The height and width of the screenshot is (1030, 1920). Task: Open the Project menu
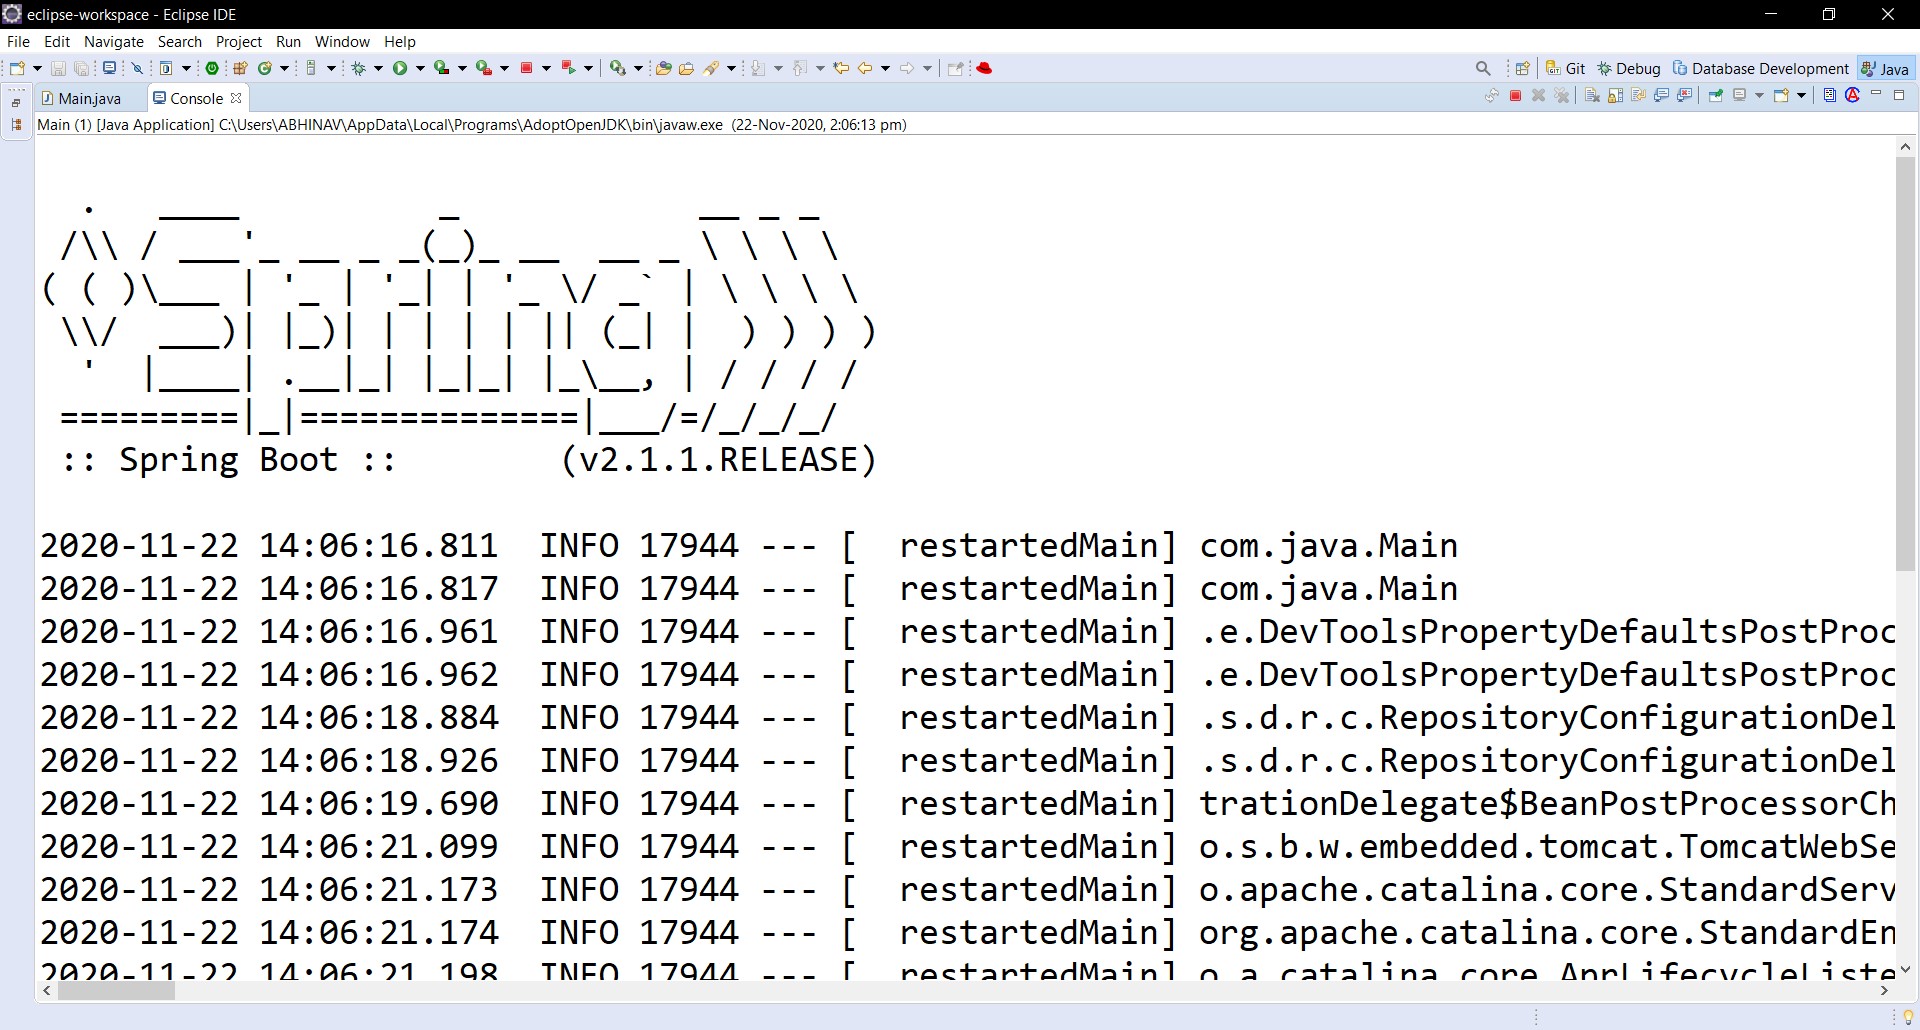239,41
